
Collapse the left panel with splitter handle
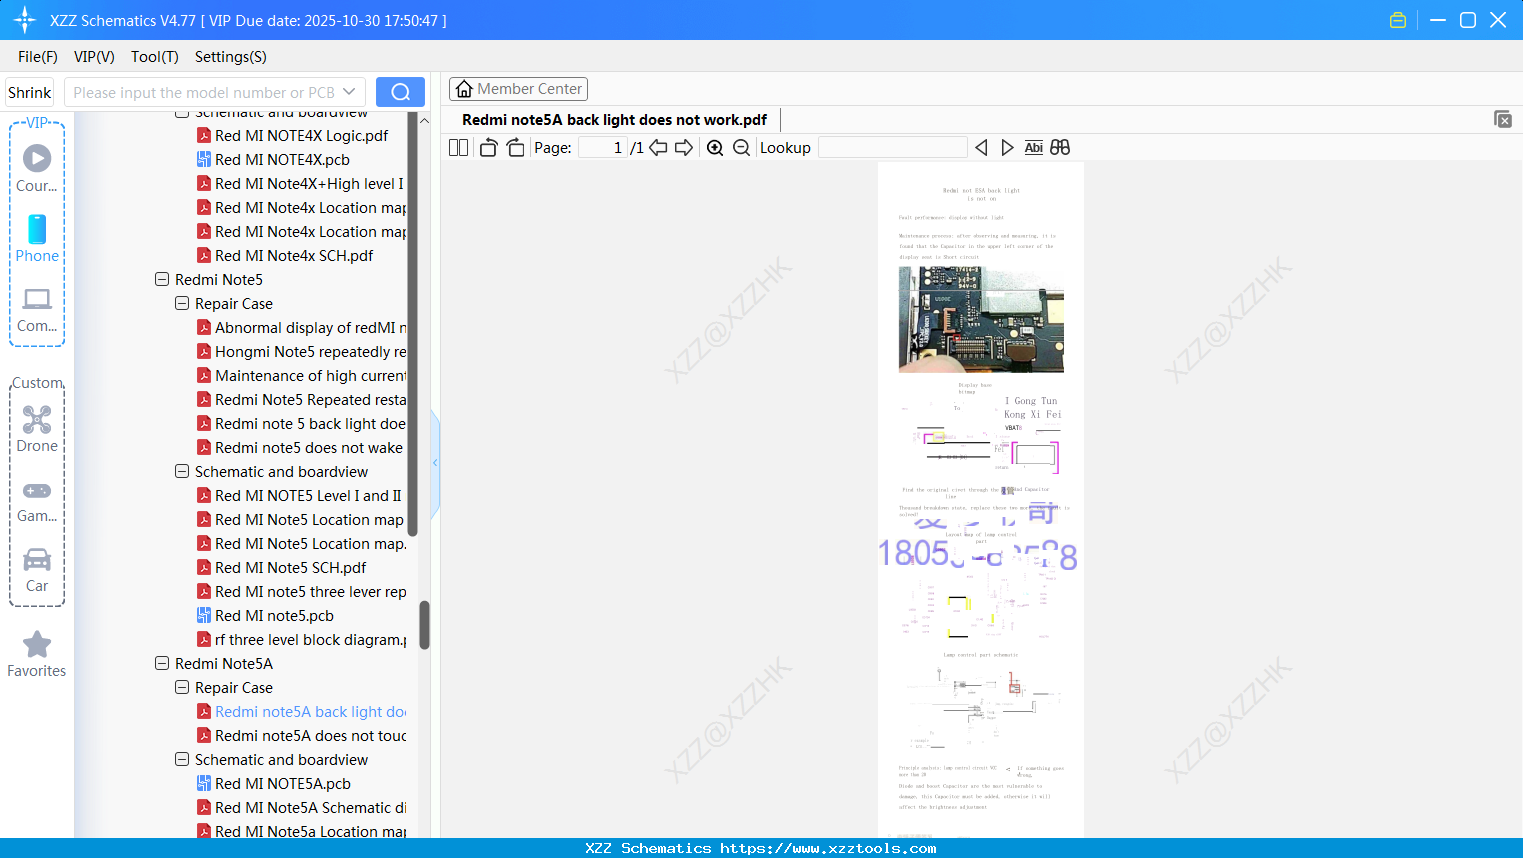click(435, 463)
